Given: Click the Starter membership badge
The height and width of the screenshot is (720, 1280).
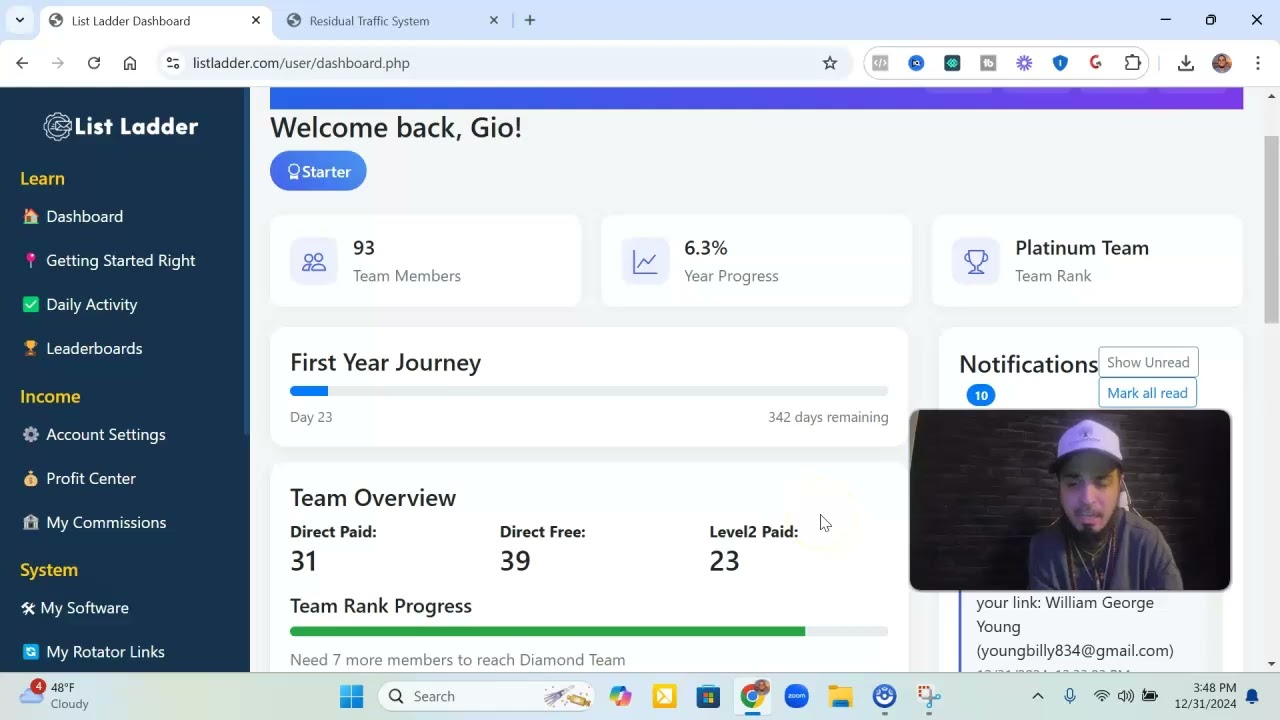Looking at the screenshot, I should 318,171.
